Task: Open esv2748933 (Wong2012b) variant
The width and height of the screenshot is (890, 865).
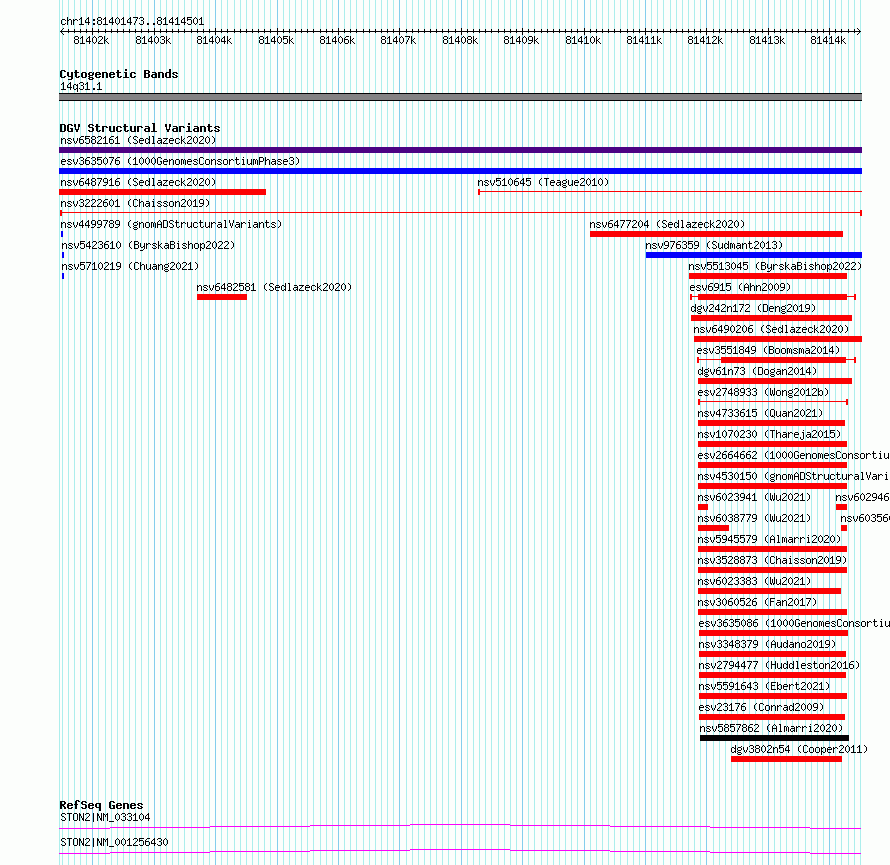Action: point(763,392)
